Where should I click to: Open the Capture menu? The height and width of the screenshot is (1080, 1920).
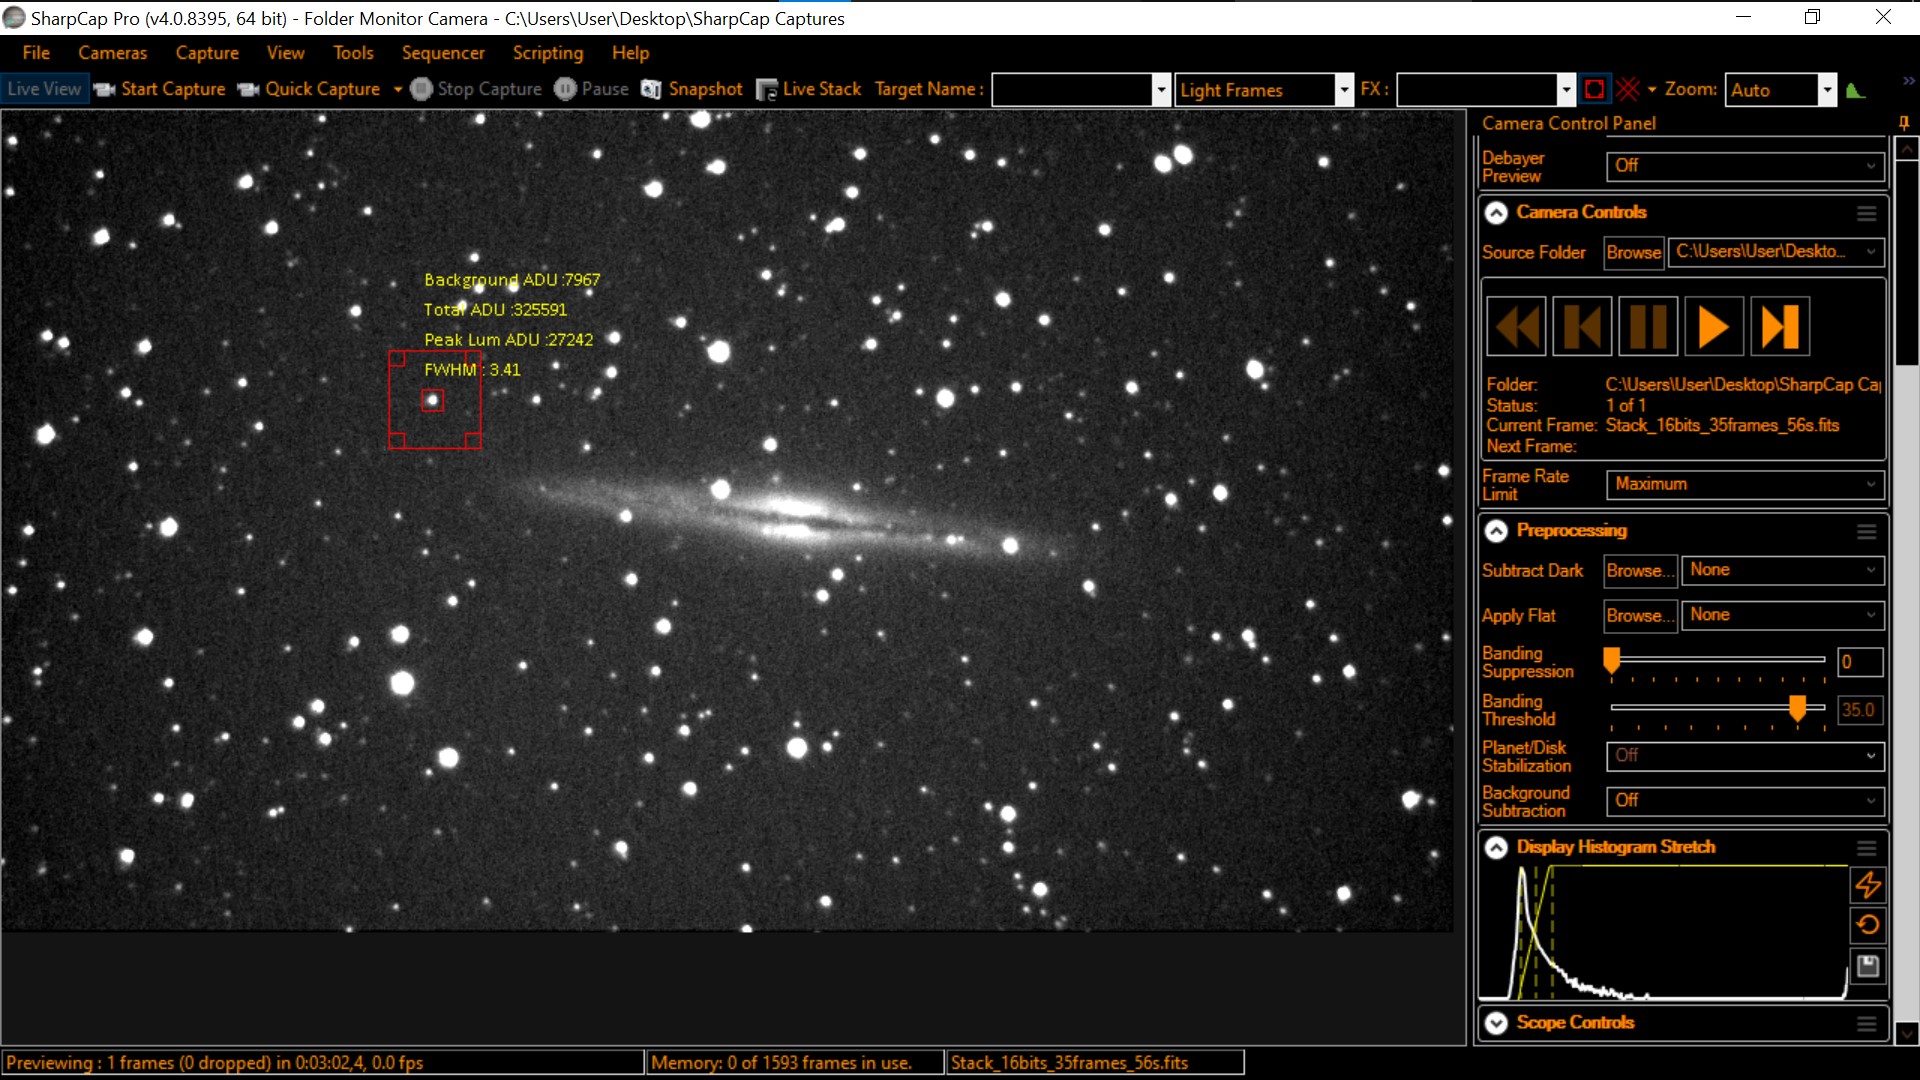(x=207, y=53)
